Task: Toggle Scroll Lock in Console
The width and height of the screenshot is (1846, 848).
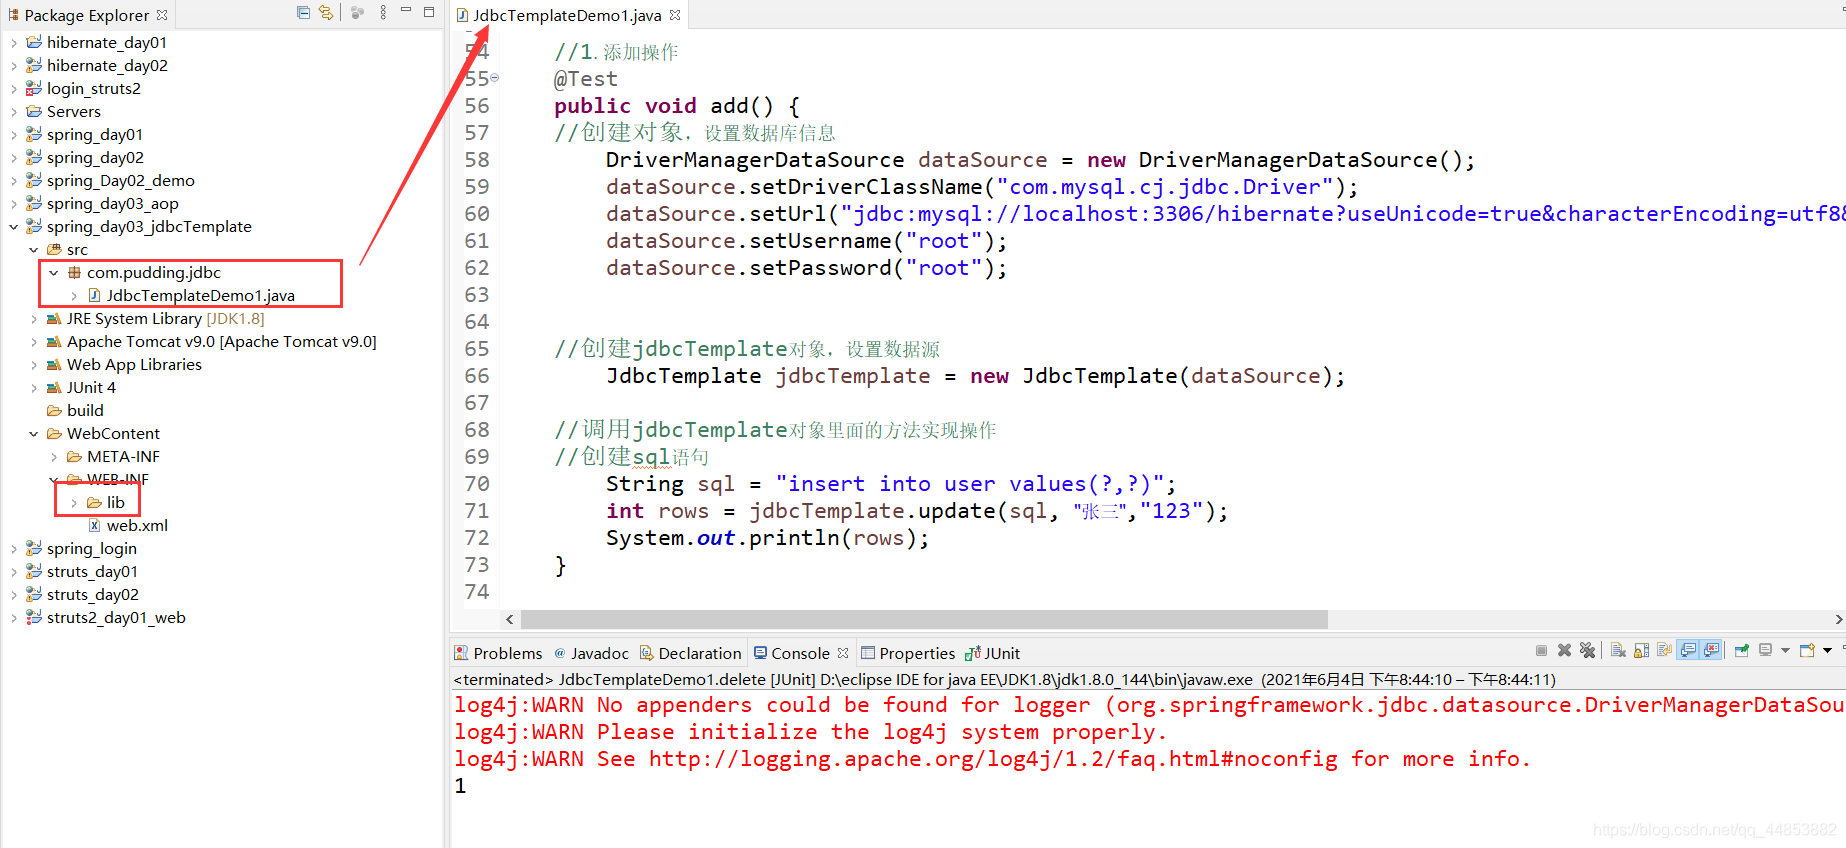Action: (x=1641, y=650)
